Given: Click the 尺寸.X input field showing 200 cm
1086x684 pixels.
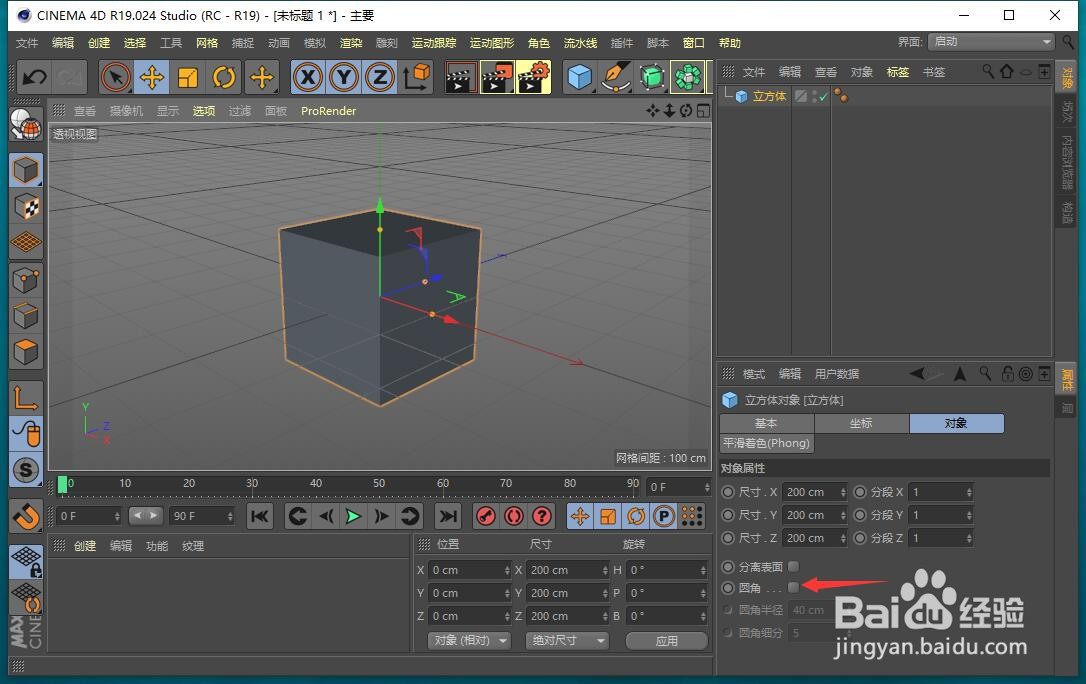Looking at the screenshot, I should coord(811,491).
